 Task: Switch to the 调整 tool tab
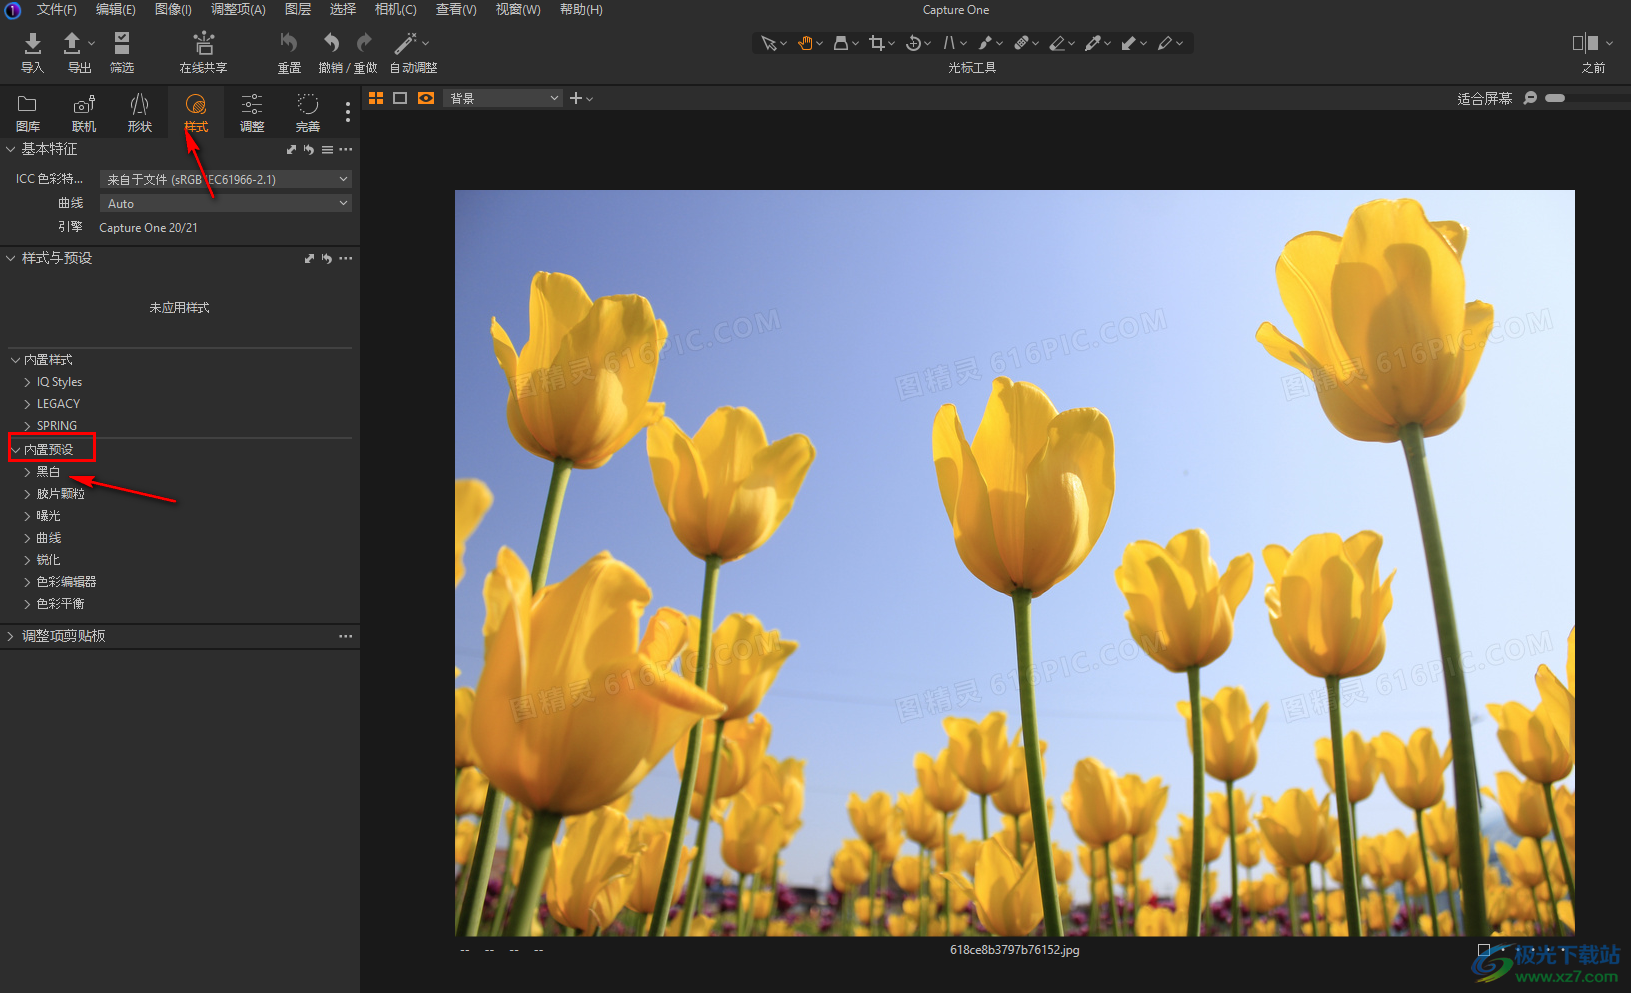[252, 112]
